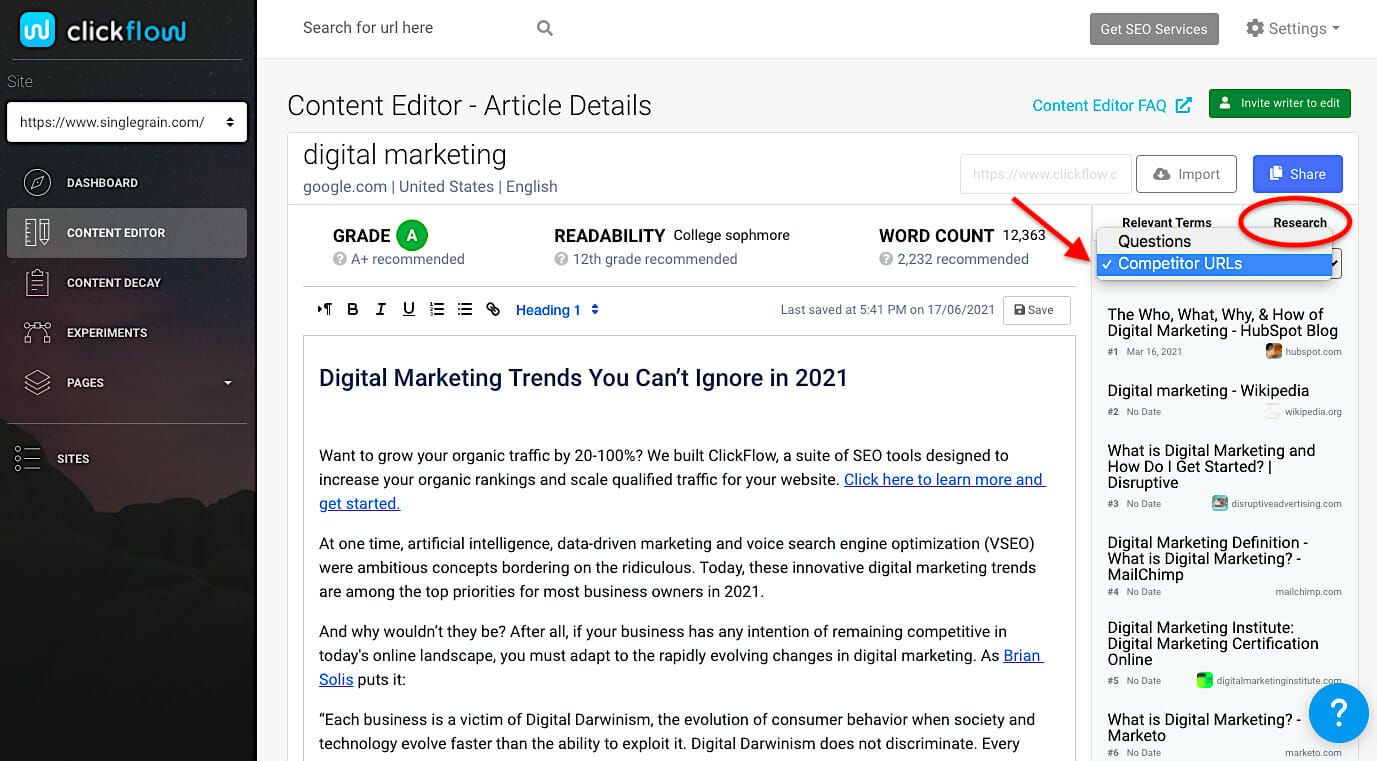The width and height of the screenshot is (1377, 761).
Task: Save the article with Save button
Action: click(x=1036, y=310)
